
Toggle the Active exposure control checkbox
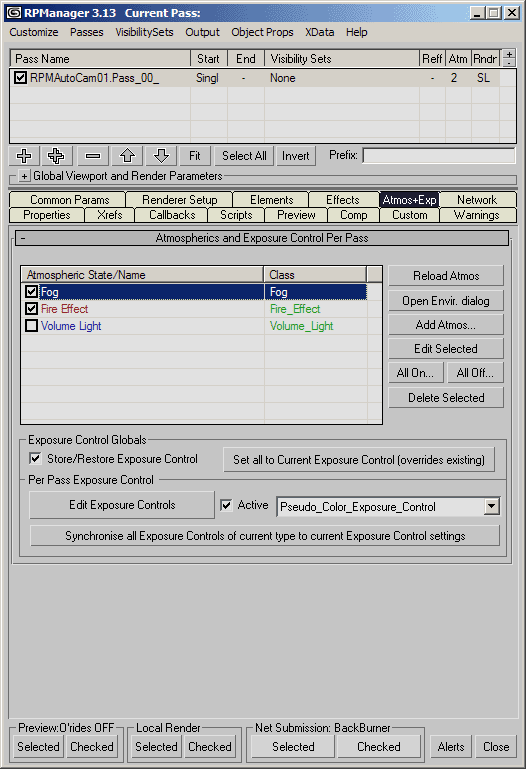click(226, 505)
